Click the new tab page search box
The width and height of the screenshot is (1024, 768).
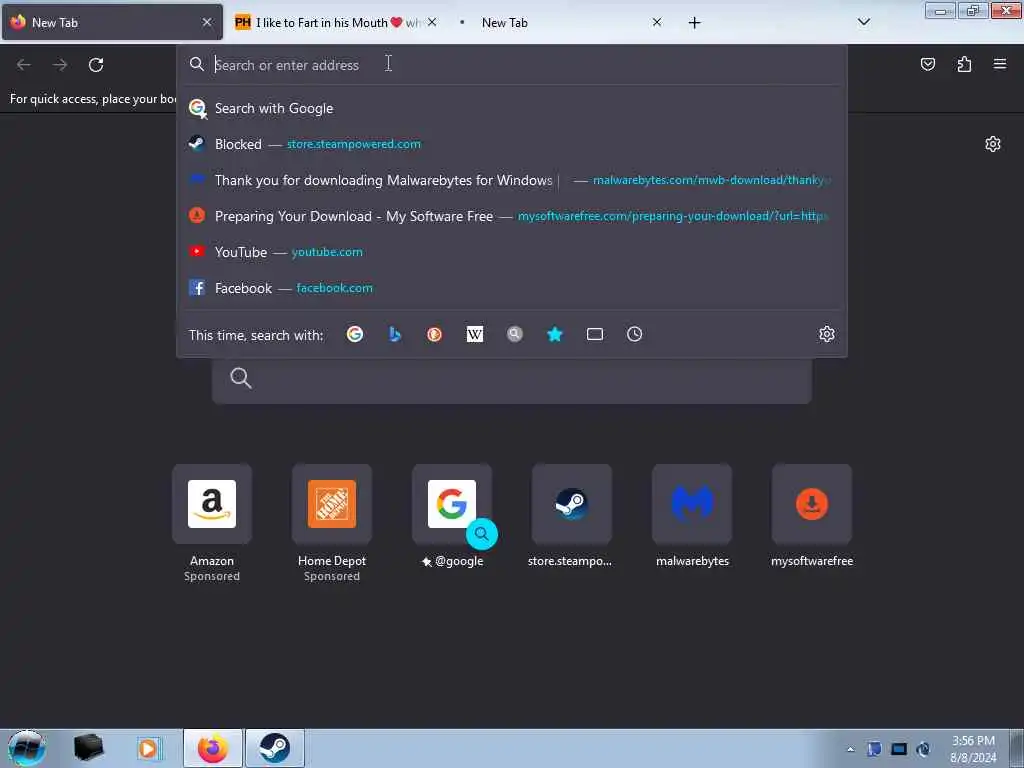(x=511, y=379)
